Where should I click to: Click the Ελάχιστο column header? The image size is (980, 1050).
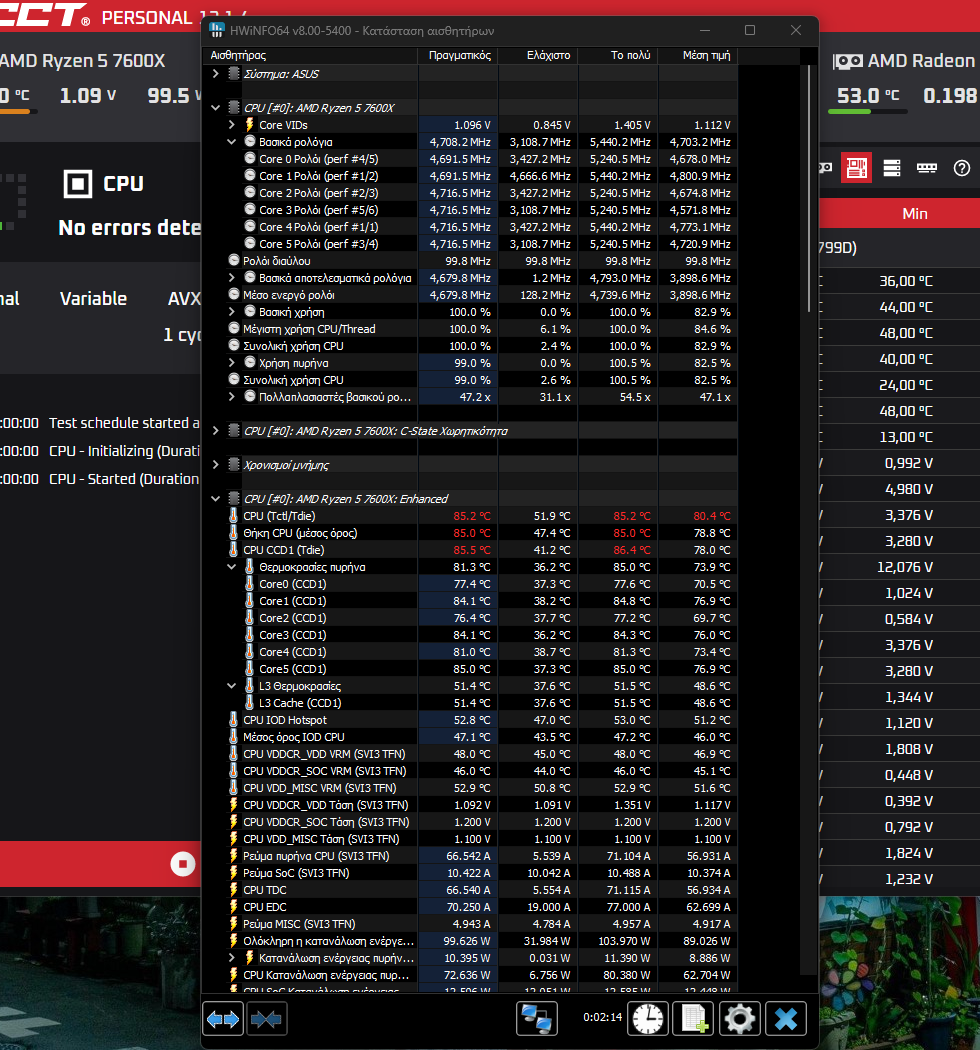click(x=538, y=55)
